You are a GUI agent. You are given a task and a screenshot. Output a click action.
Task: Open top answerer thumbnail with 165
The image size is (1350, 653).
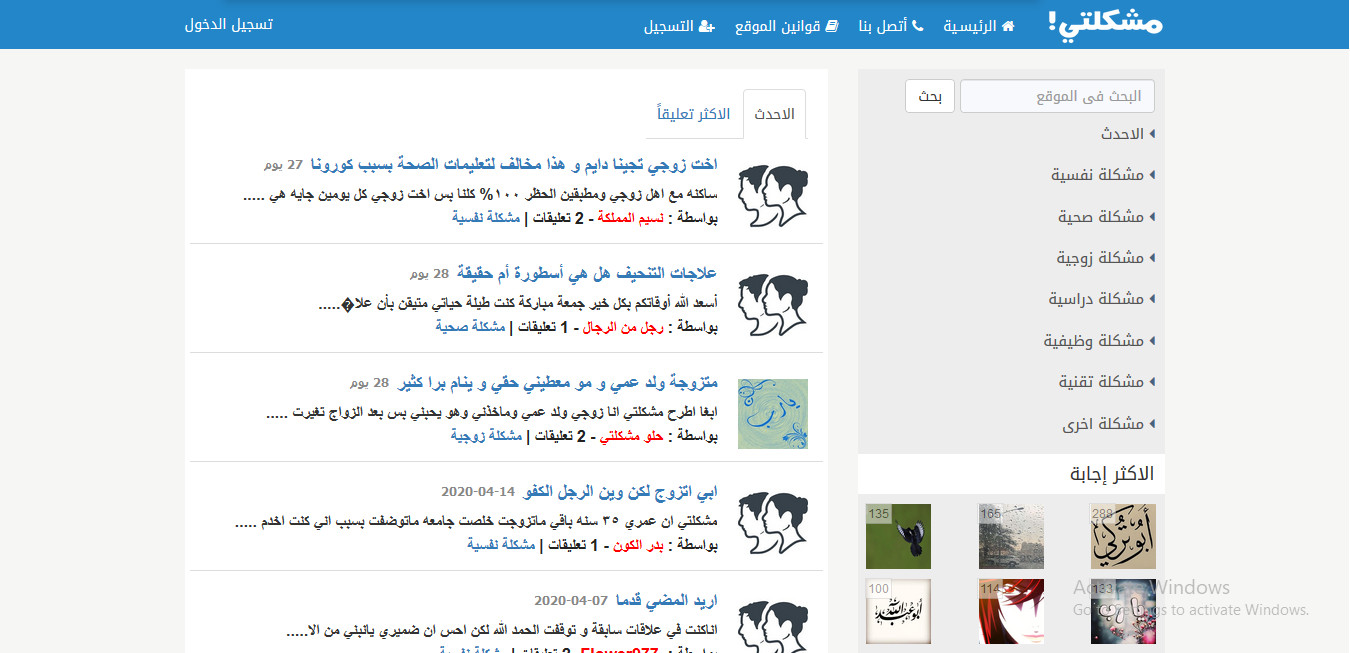tap(1011, 536)
